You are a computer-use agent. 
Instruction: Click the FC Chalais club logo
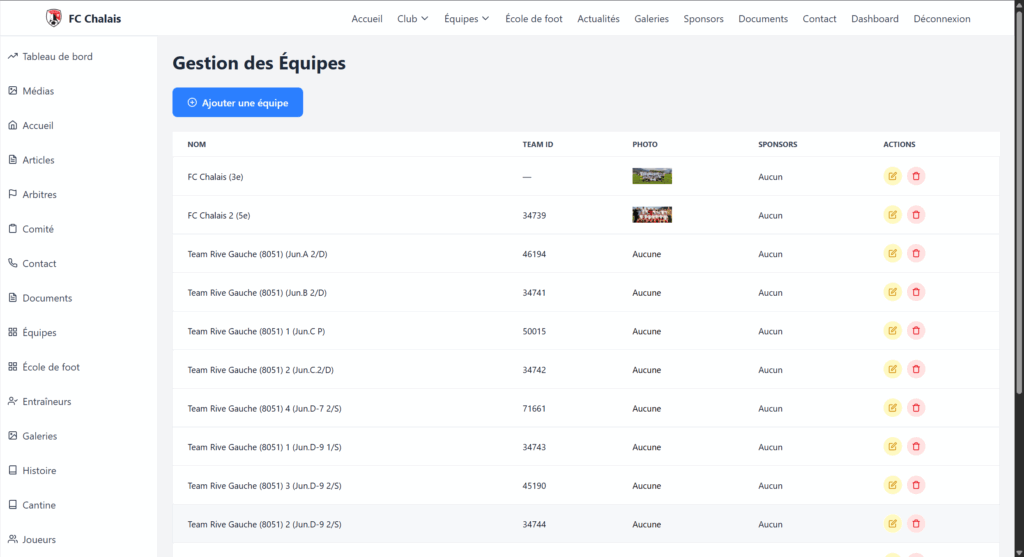click(x=54, y=18)
